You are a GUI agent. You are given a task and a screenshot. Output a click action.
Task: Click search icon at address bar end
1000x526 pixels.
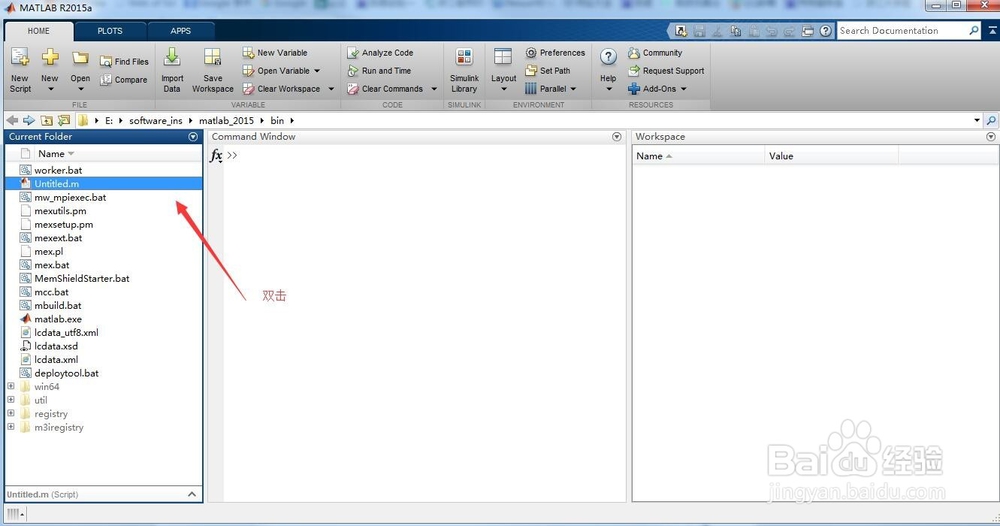991,120
